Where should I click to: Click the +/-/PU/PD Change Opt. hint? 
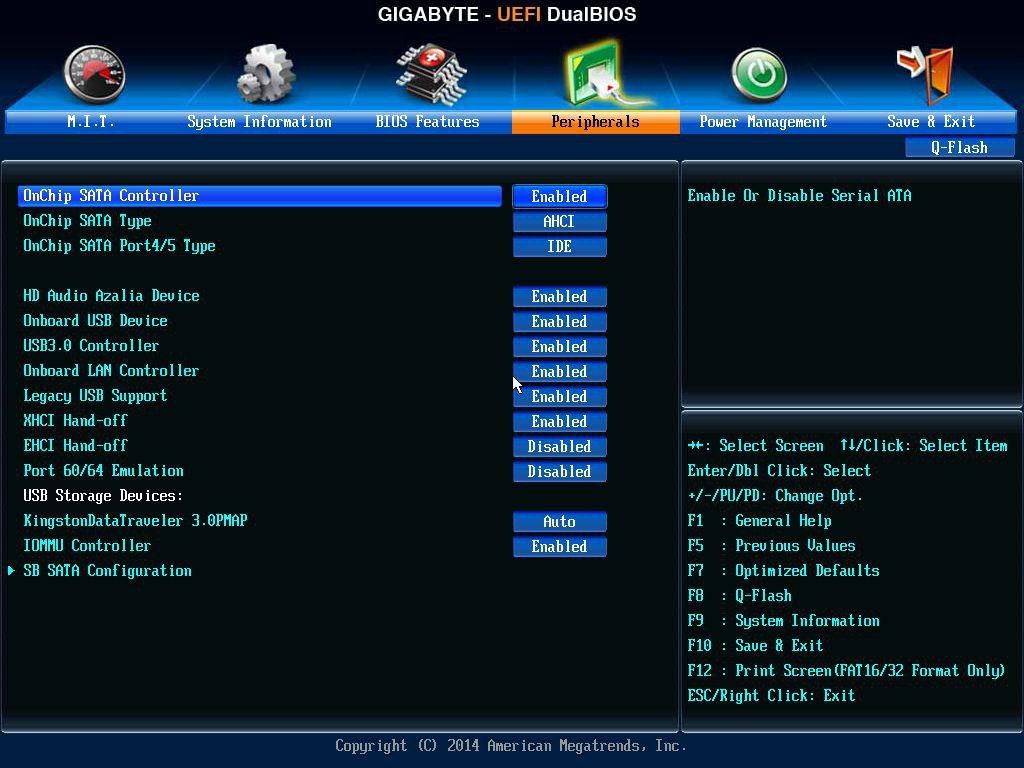[x=775, y=496]
